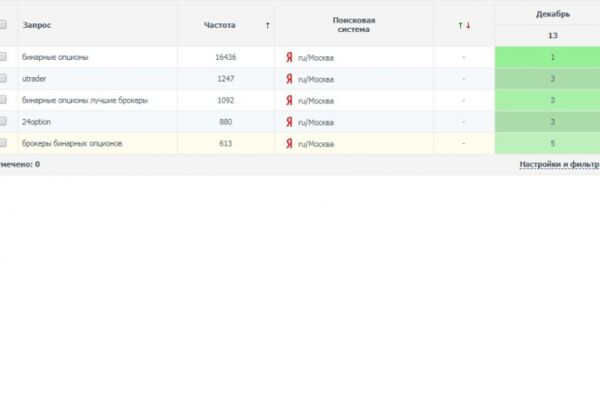Select query text '24option'
600x400 pixels.
point(36,122)
